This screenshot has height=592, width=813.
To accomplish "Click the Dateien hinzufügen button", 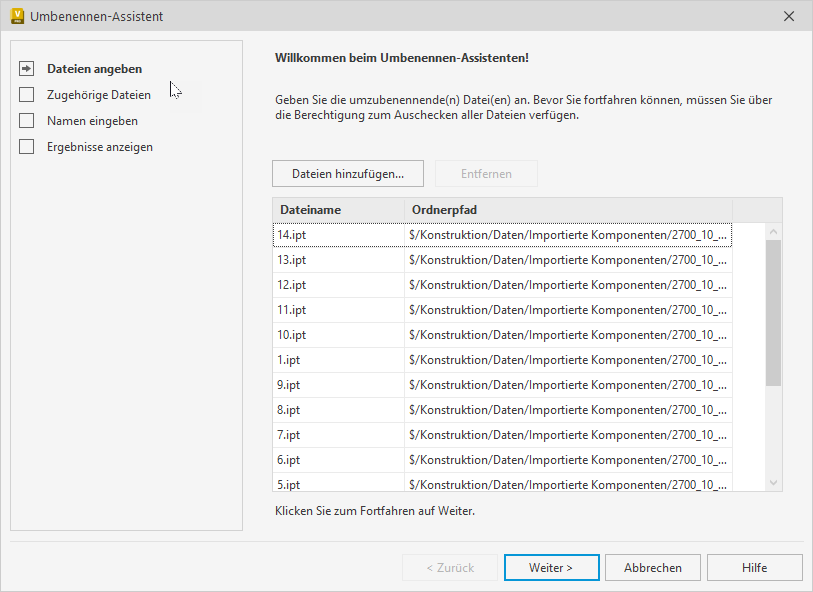I will 347,173.
